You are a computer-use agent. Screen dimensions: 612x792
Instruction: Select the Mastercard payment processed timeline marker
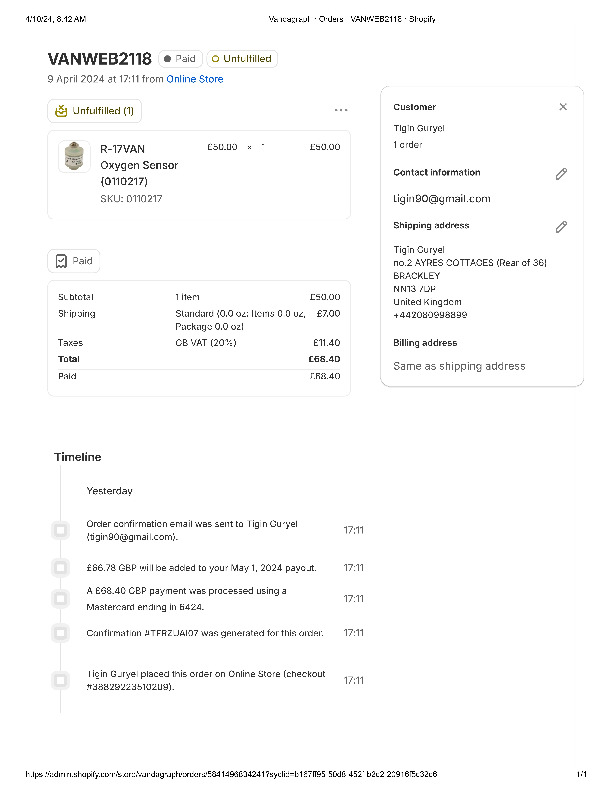[61, 598]
